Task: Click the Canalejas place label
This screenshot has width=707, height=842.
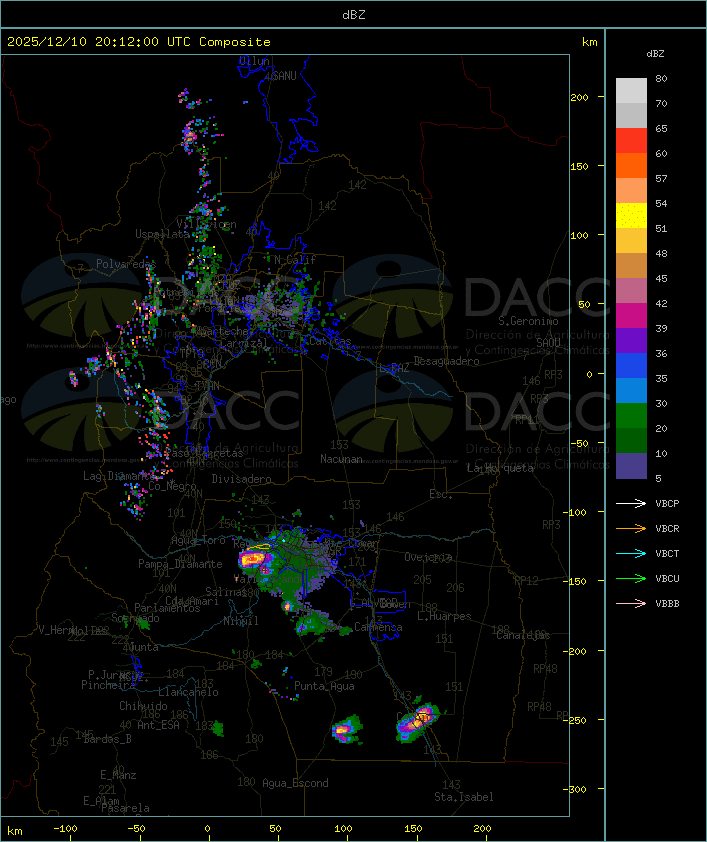Action: coord(523,635)
